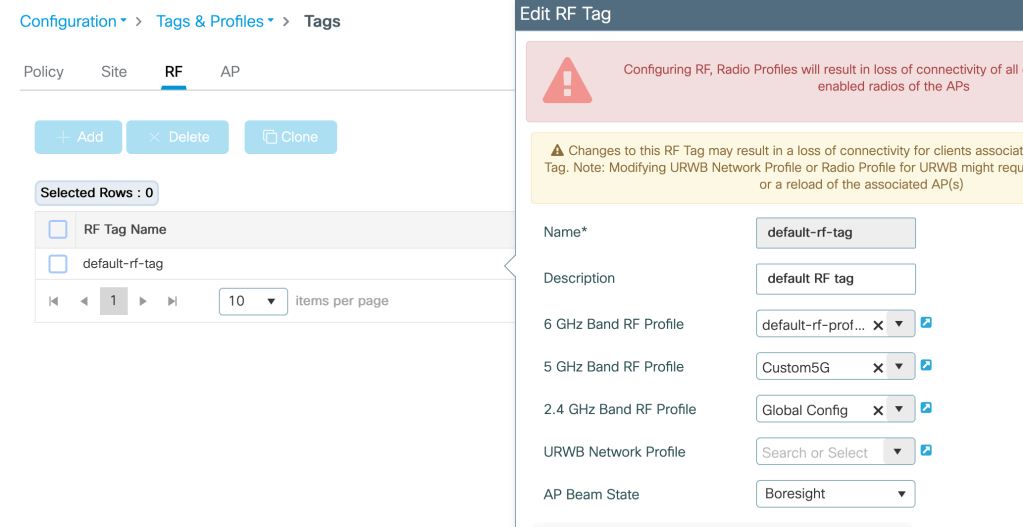The height and width of the screenshot is (527, 1023).
Task: Open linked 6 GHz RF profile icon
Action: (x=926, y=323)
